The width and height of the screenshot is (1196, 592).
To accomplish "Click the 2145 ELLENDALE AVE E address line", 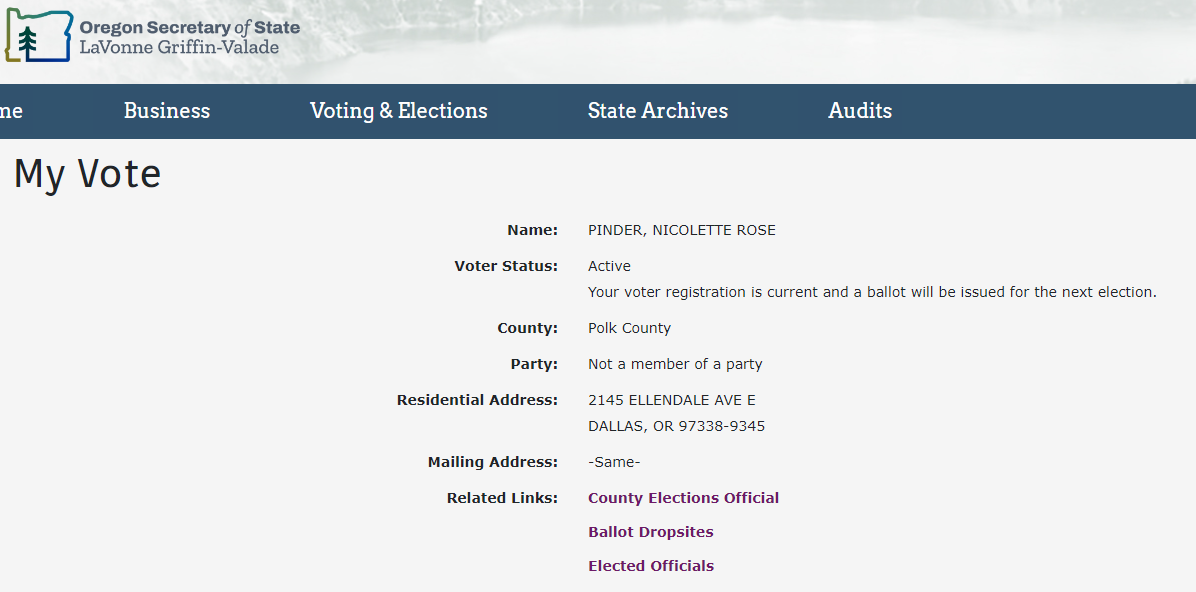I will point(671,400).
